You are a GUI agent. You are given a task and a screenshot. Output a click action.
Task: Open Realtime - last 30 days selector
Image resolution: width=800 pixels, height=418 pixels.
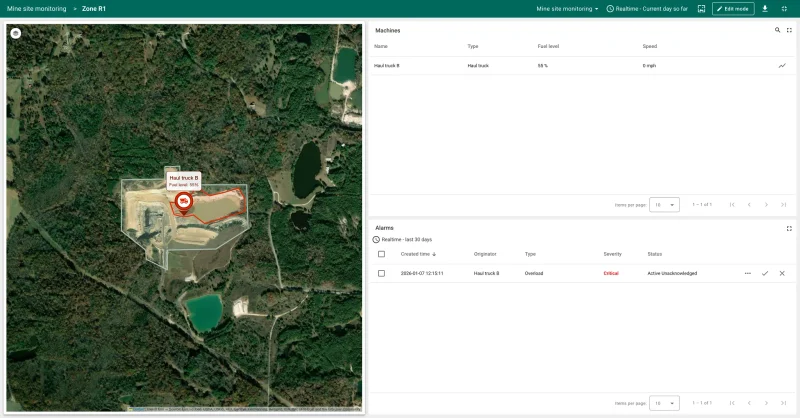click(403, 239)
